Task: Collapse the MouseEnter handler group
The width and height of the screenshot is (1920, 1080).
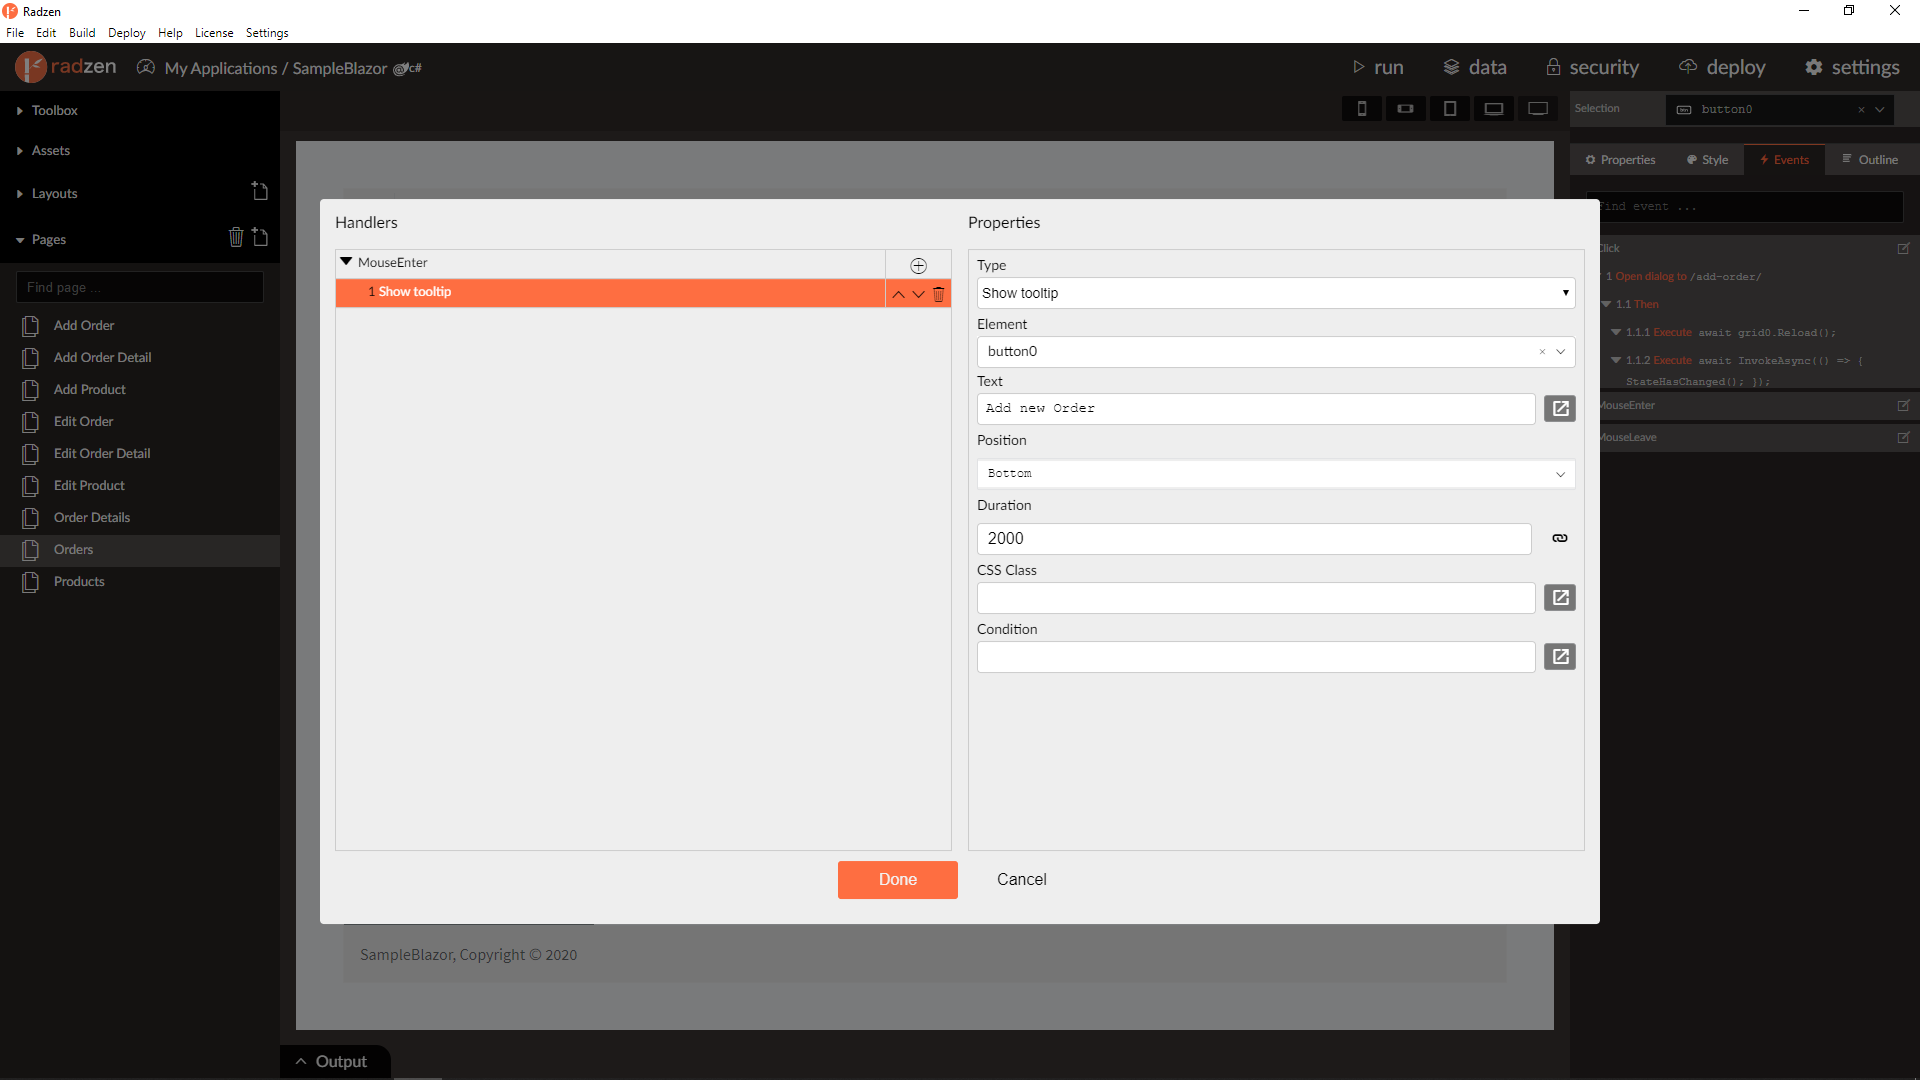Action: coord(346,262)
